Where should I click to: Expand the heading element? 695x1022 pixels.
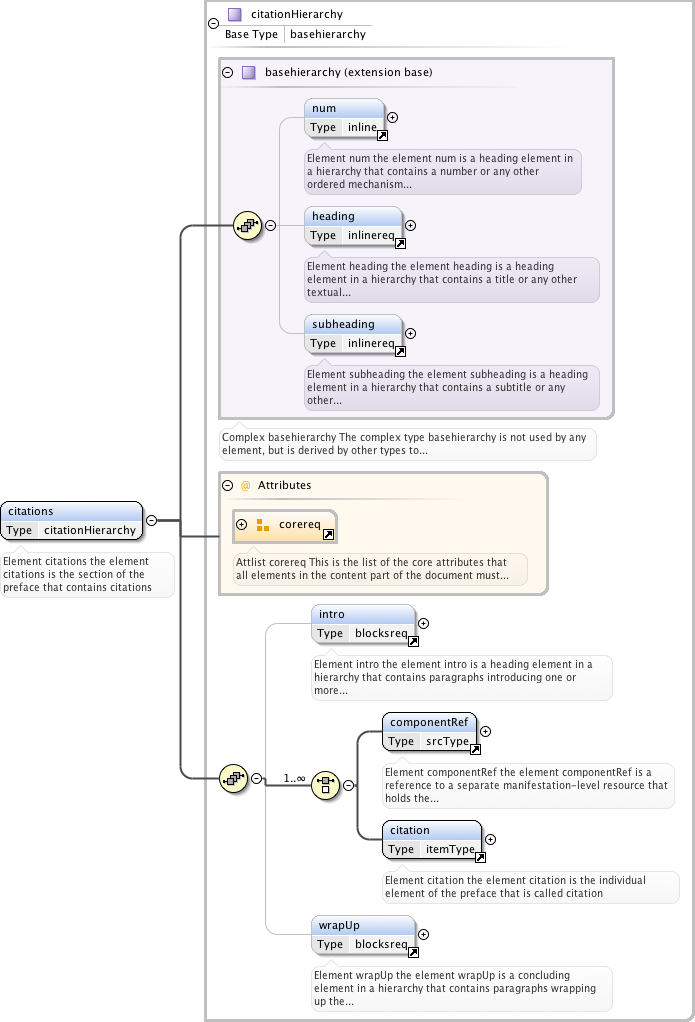410,226
